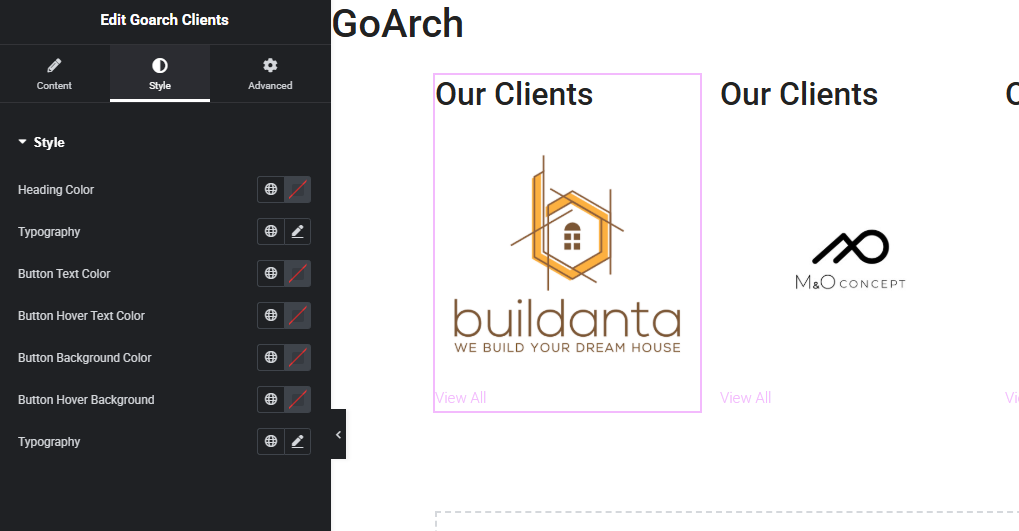This screenshot has height=531, width=1019.
Task: Collapse the Style section arrow
Action: (x=23, y=142)
